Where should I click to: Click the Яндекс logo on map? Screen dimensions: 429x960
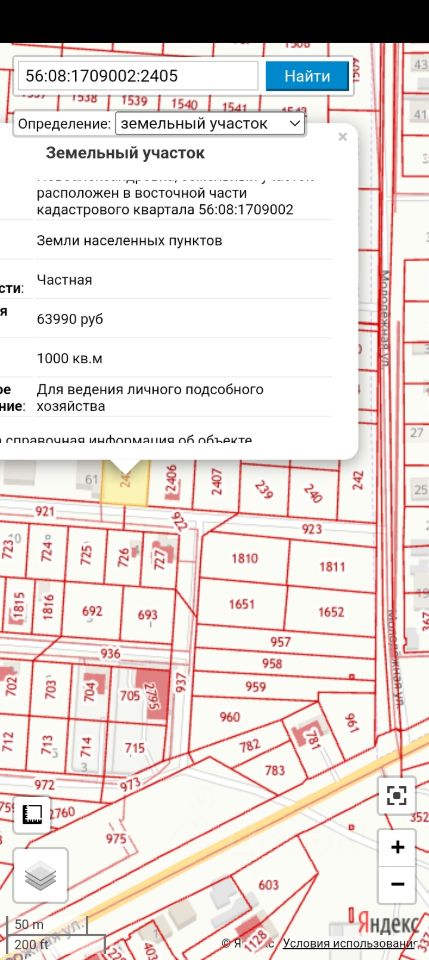coord(387,923)
